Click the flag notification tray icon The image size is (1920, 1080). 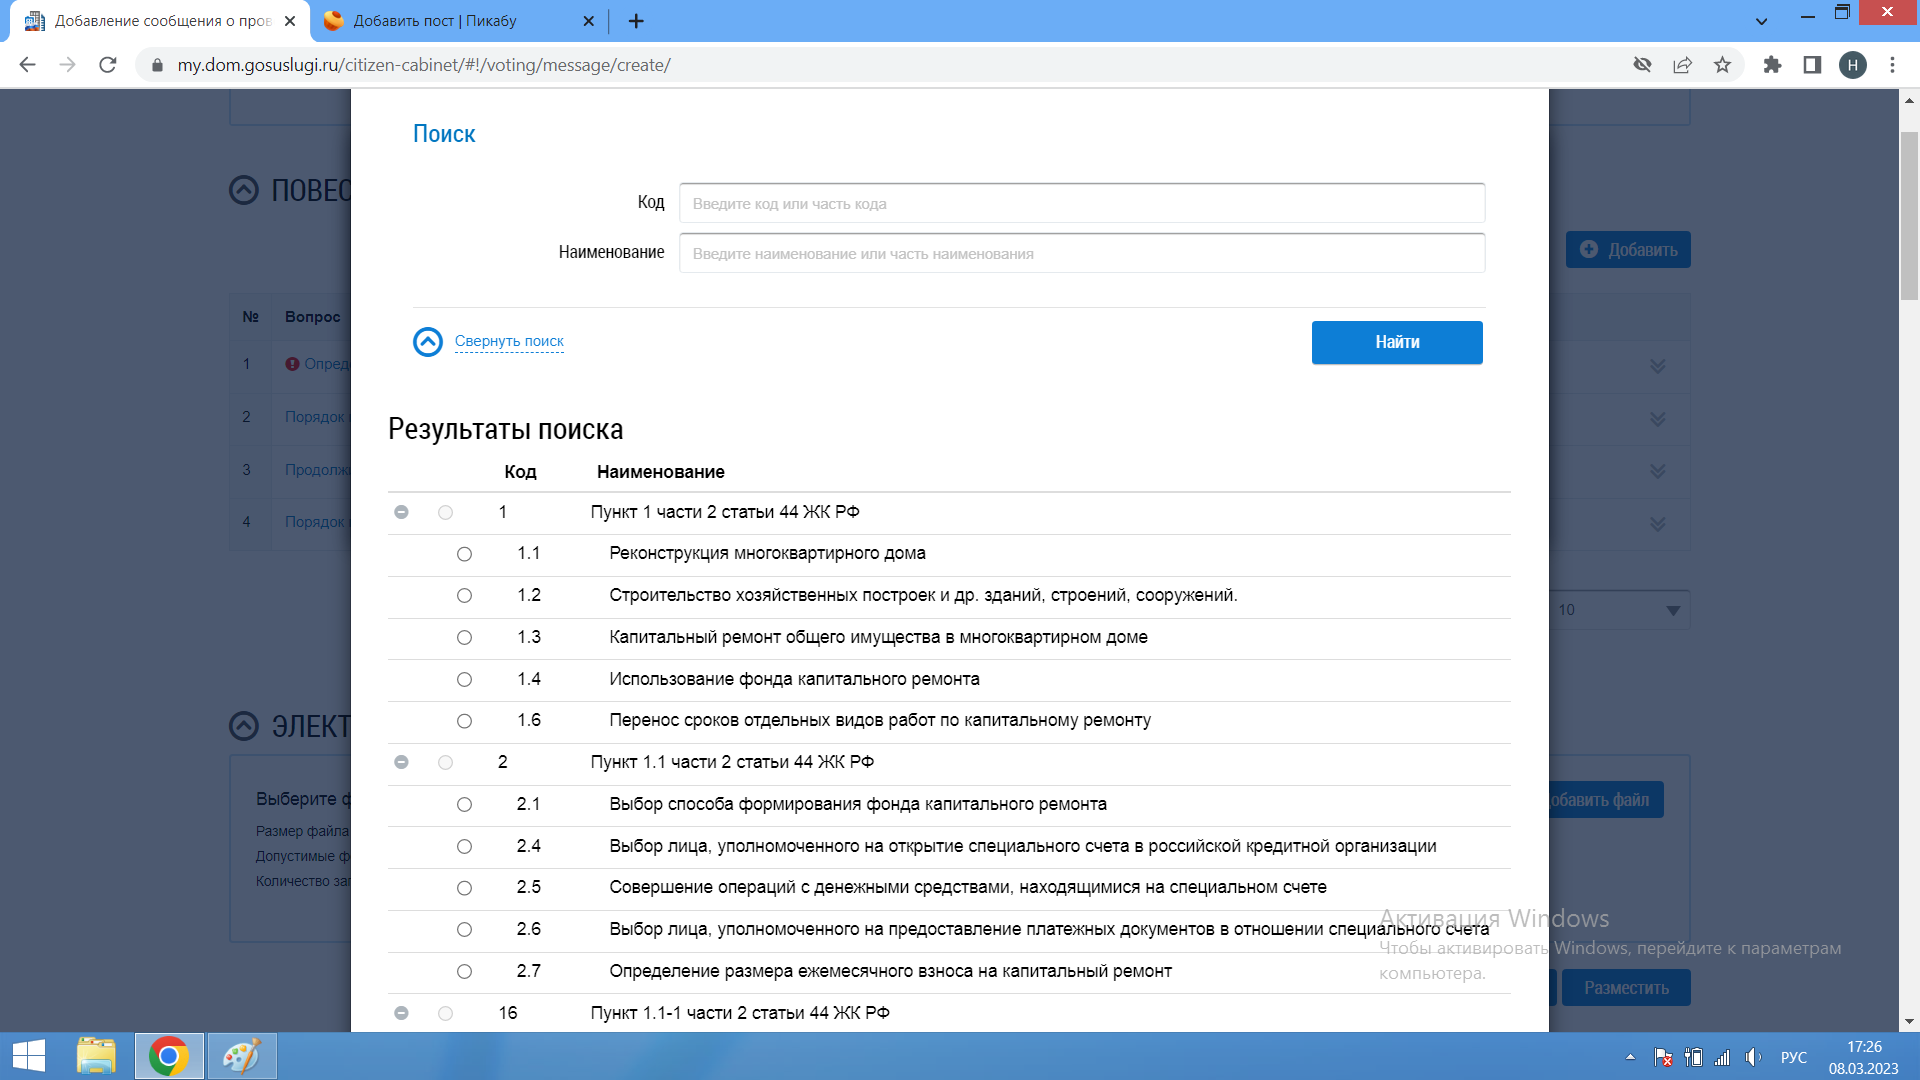point(1663,1057)
